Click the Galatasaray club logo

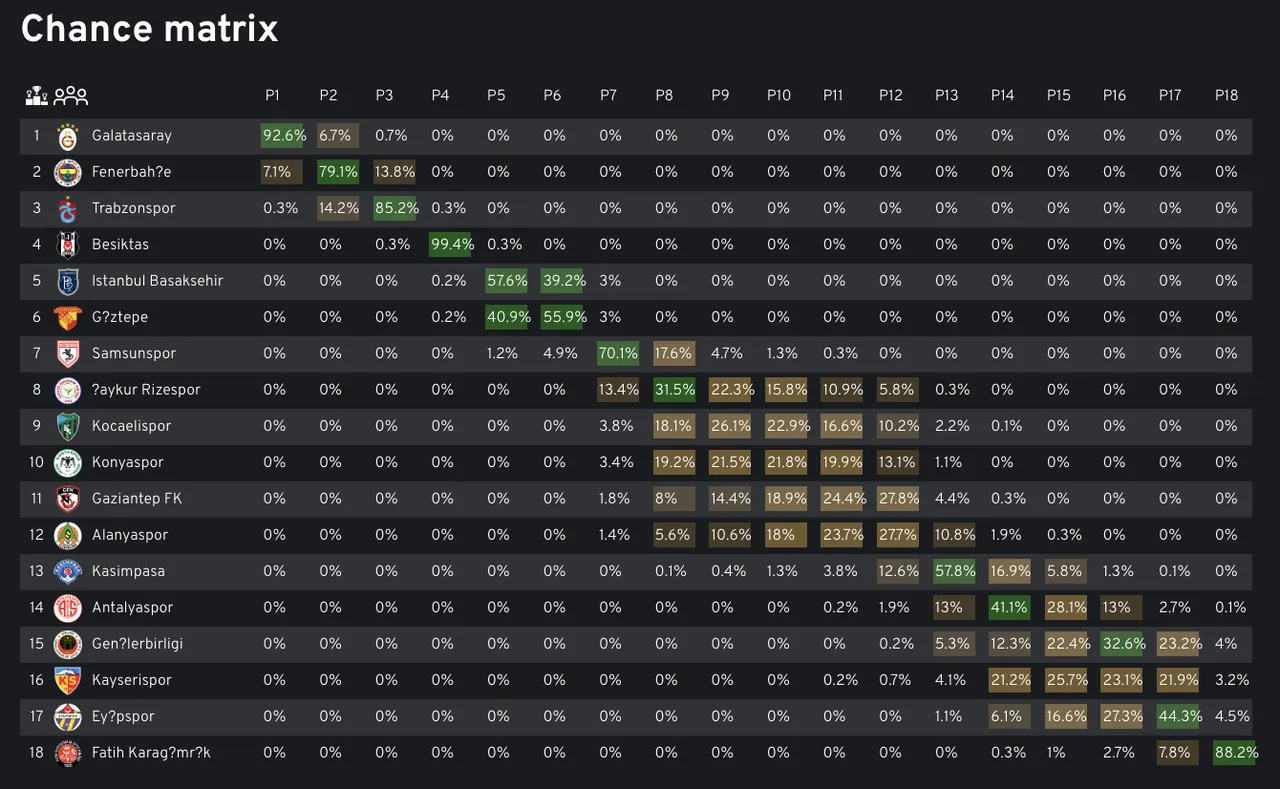pyautogui.click(x=67, y=136)
